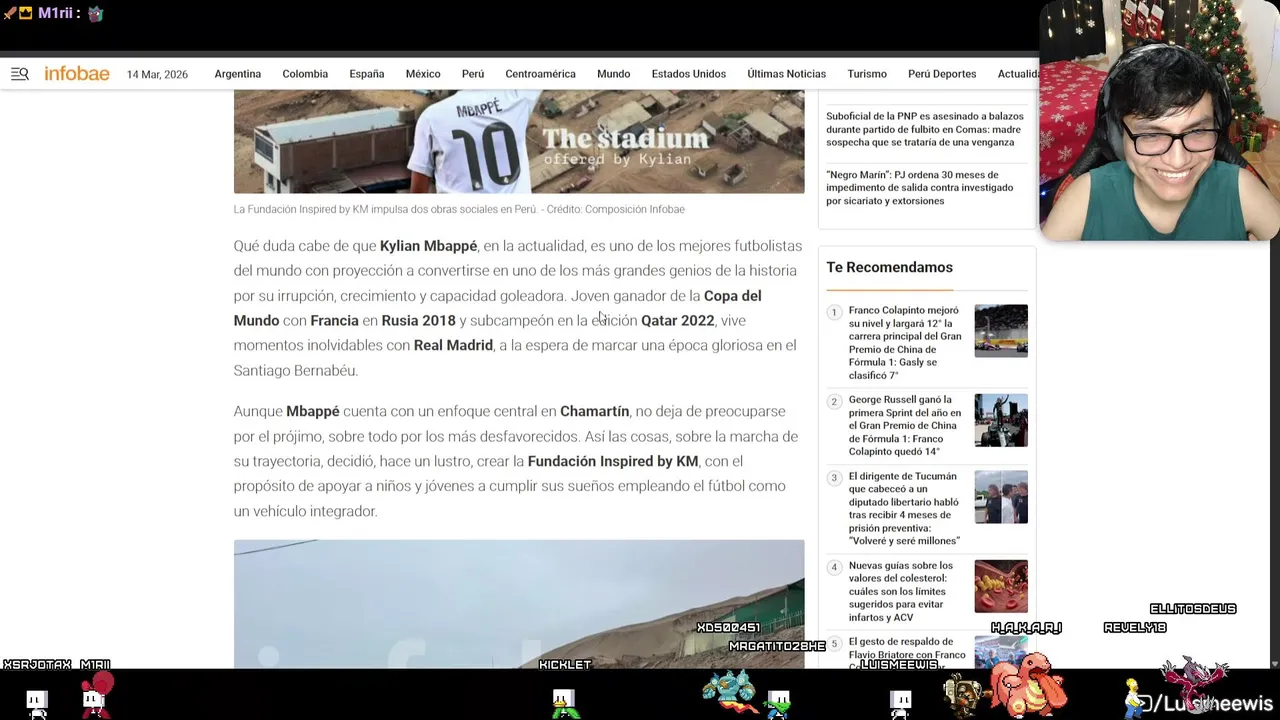The width and height of the screenshot is (1280, 720).
Task: Open the Argentina section
Action: pyautogui.click(x=237, y=74)
